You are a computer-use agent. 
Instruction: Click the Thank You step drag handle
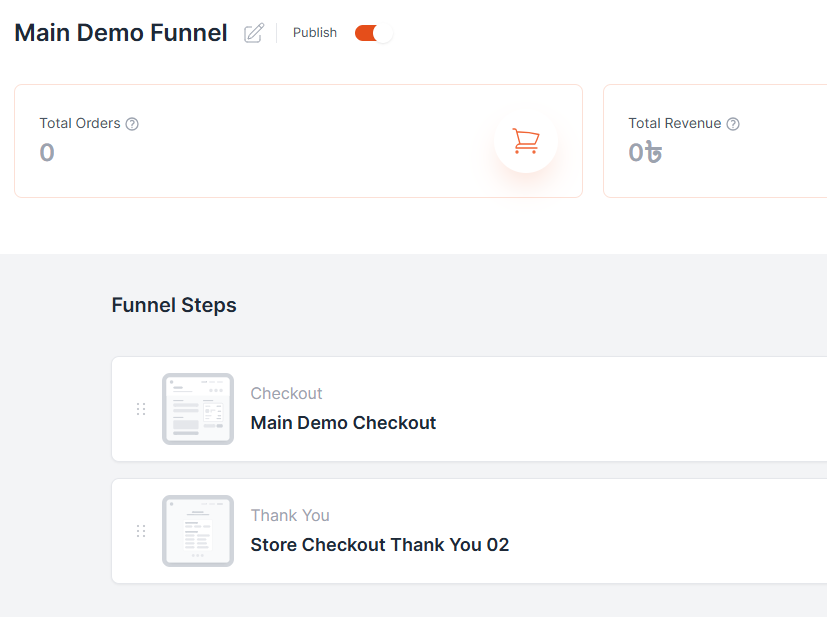tap(141, 531)
